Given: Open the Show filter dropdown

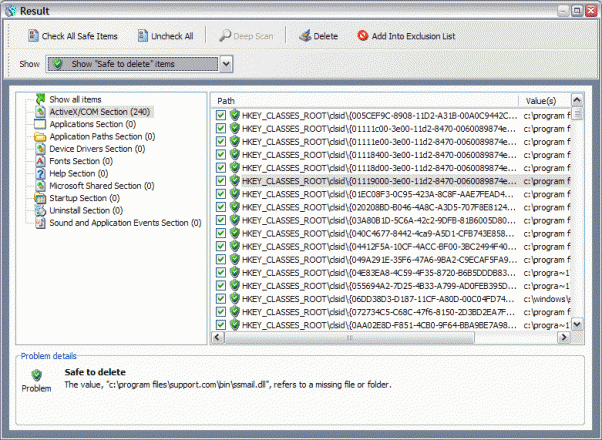Looking at the screenshot, I should pos(226,64).
